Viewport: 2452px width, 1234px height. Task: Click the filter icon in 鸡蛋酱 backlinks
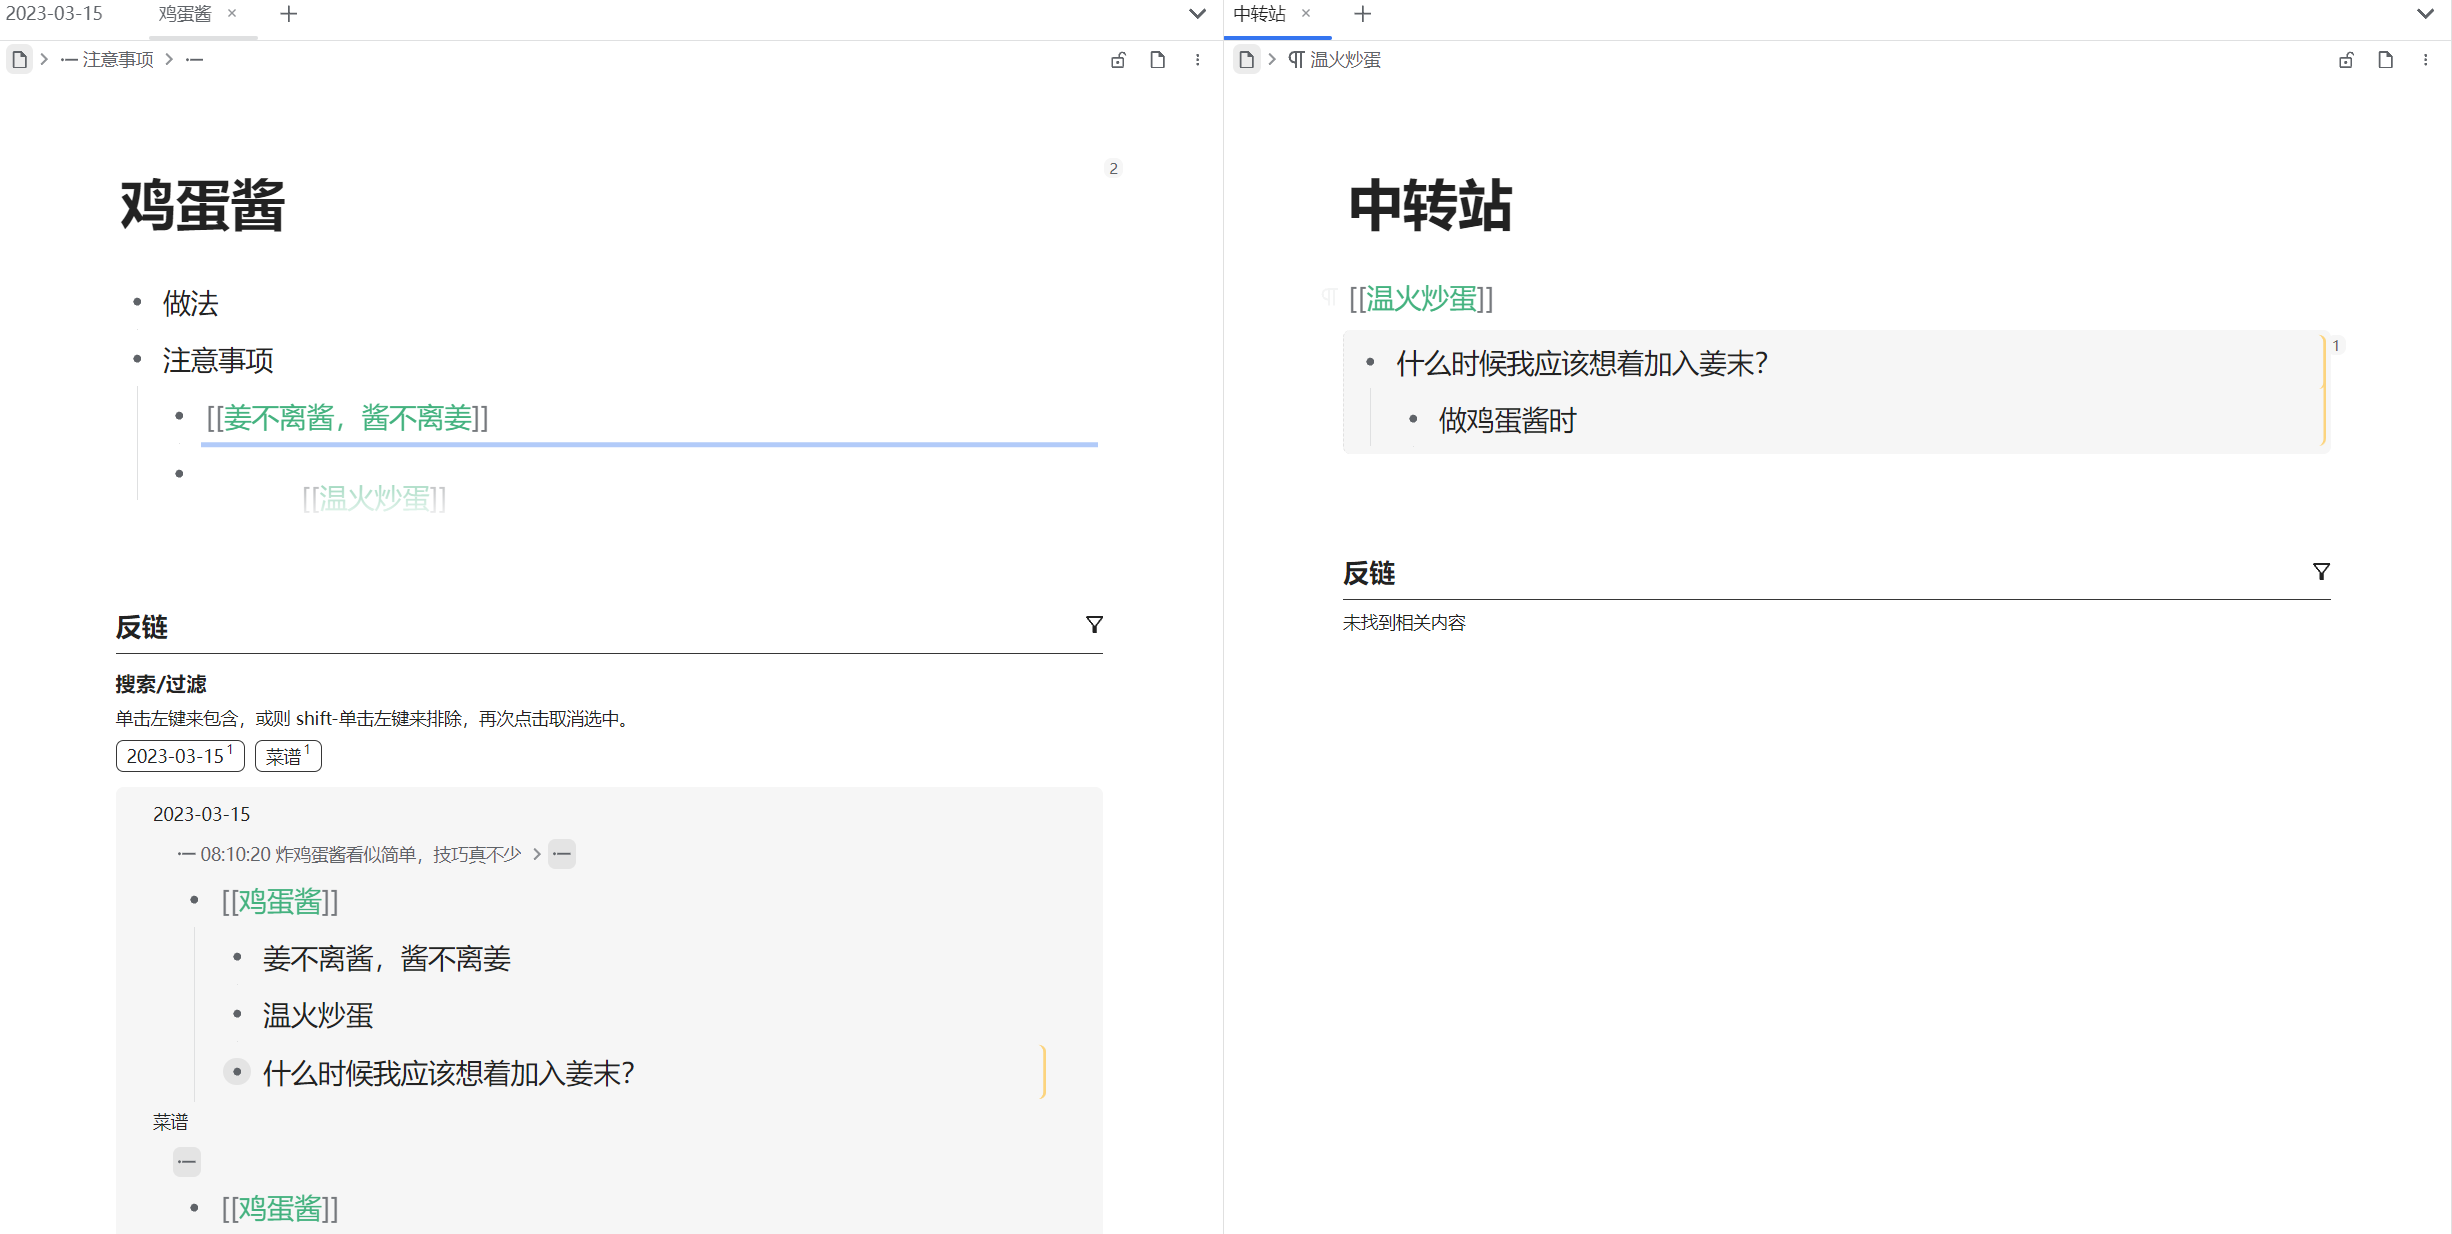1094,625
